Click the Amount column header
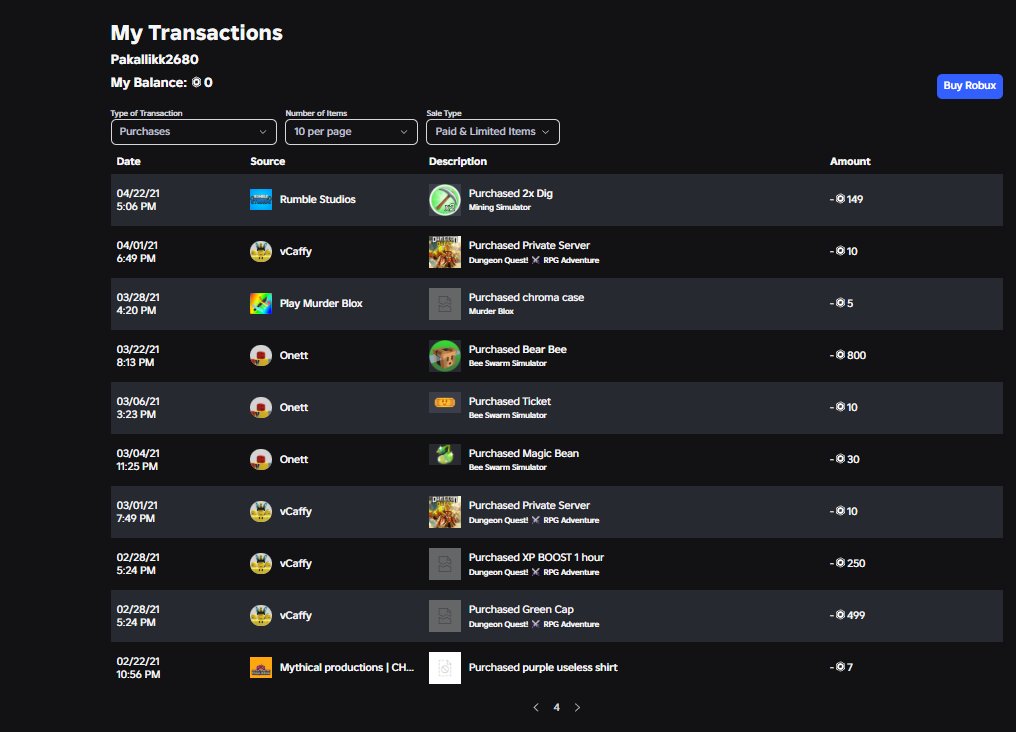The width and height of the screenshot is (1016, 732). pyautogui.click(x=850, y=161)
